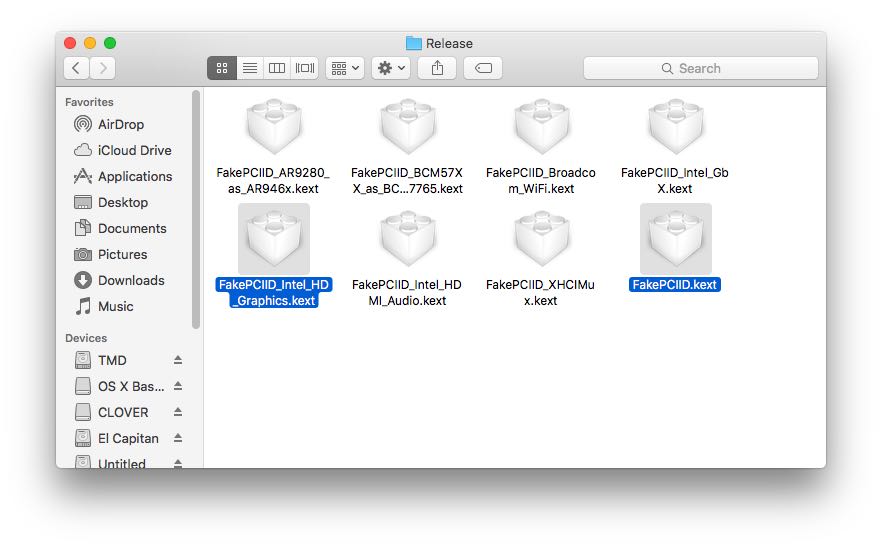Switch to icon view mode
The height and width of the screenshot is (548, 882).
coord(222,68)
